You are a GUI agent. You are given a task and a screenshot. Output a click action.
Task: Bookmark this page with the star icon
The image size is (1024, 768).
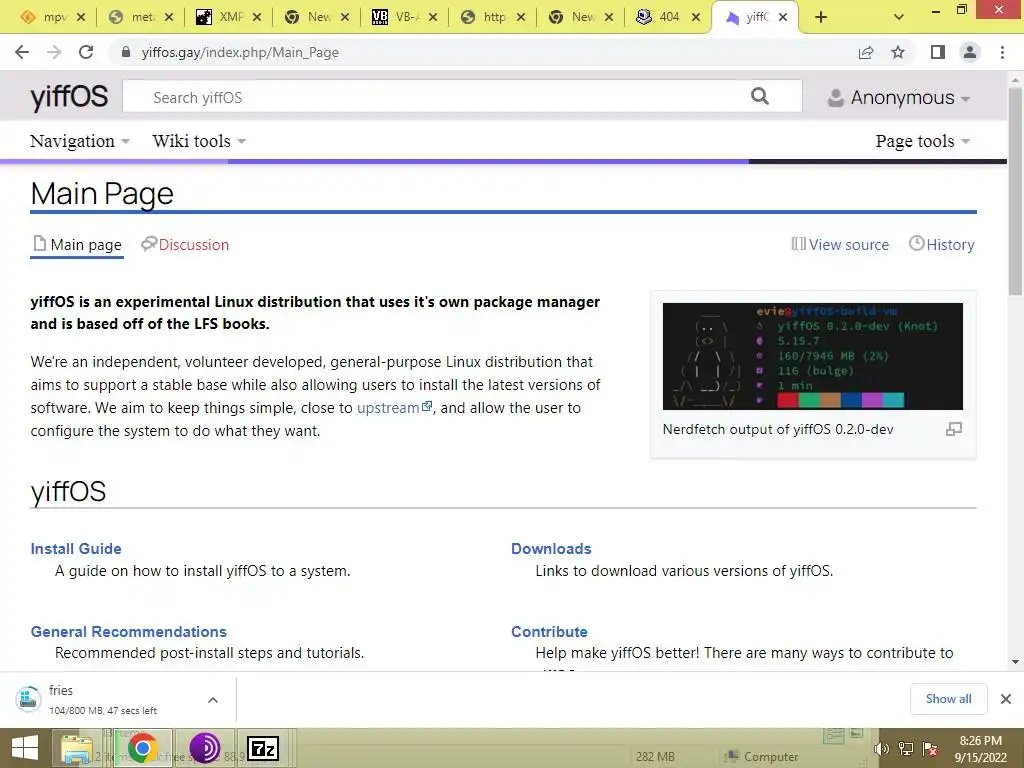[898, 52]
